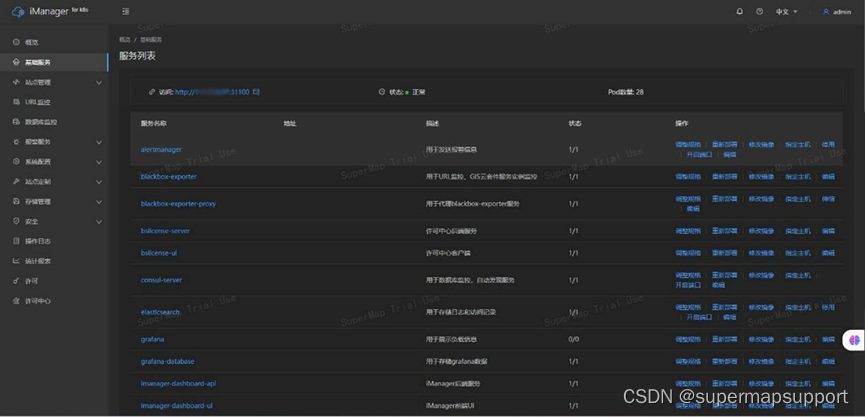865x417 pixels.
Task: Open the 中文 language dropdown
Action: [787, 12]
